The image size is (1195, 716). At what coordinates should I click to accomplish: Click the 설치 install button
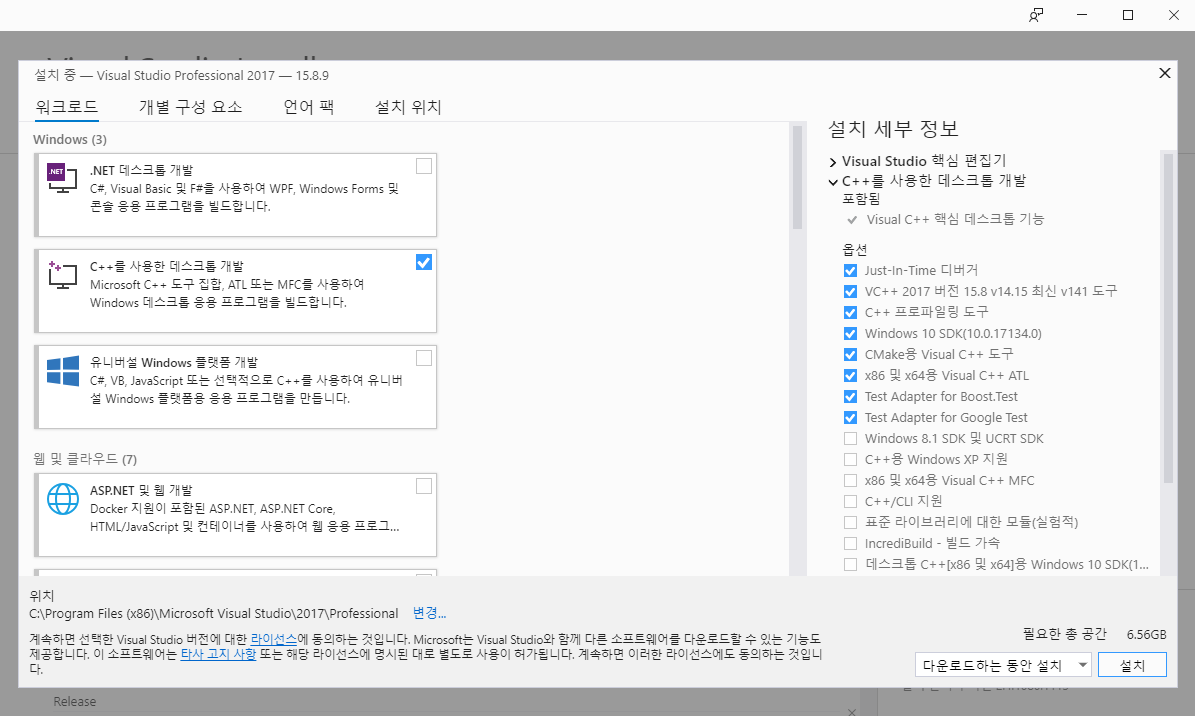(1133, 665)
